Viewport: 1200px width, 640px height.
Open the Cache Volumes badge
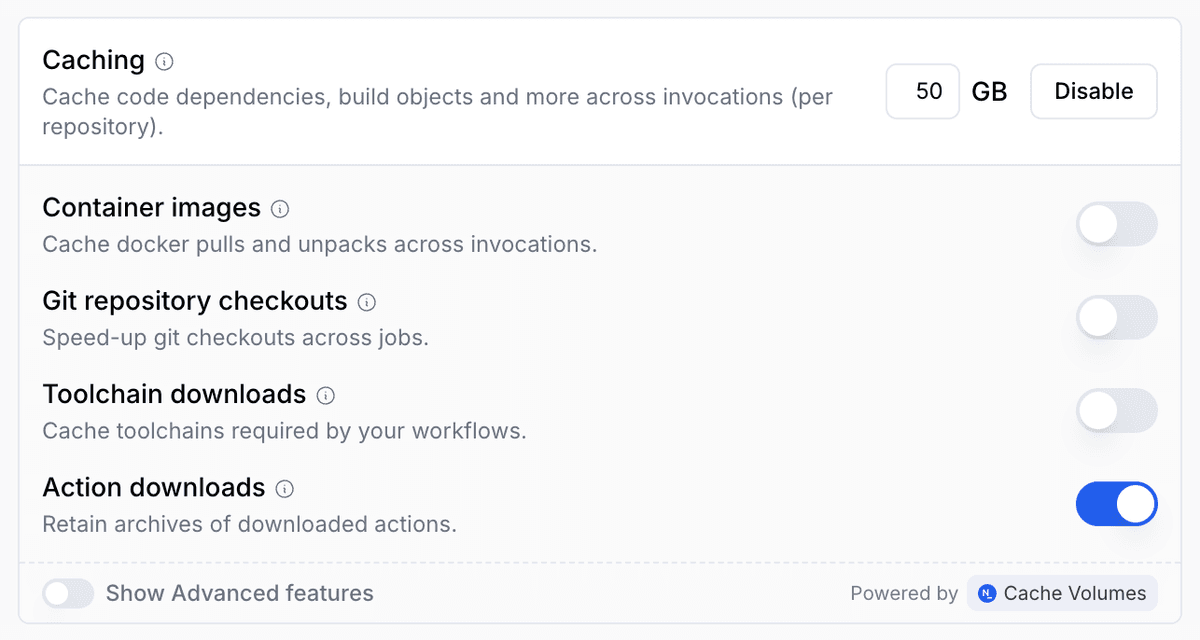1062,593
